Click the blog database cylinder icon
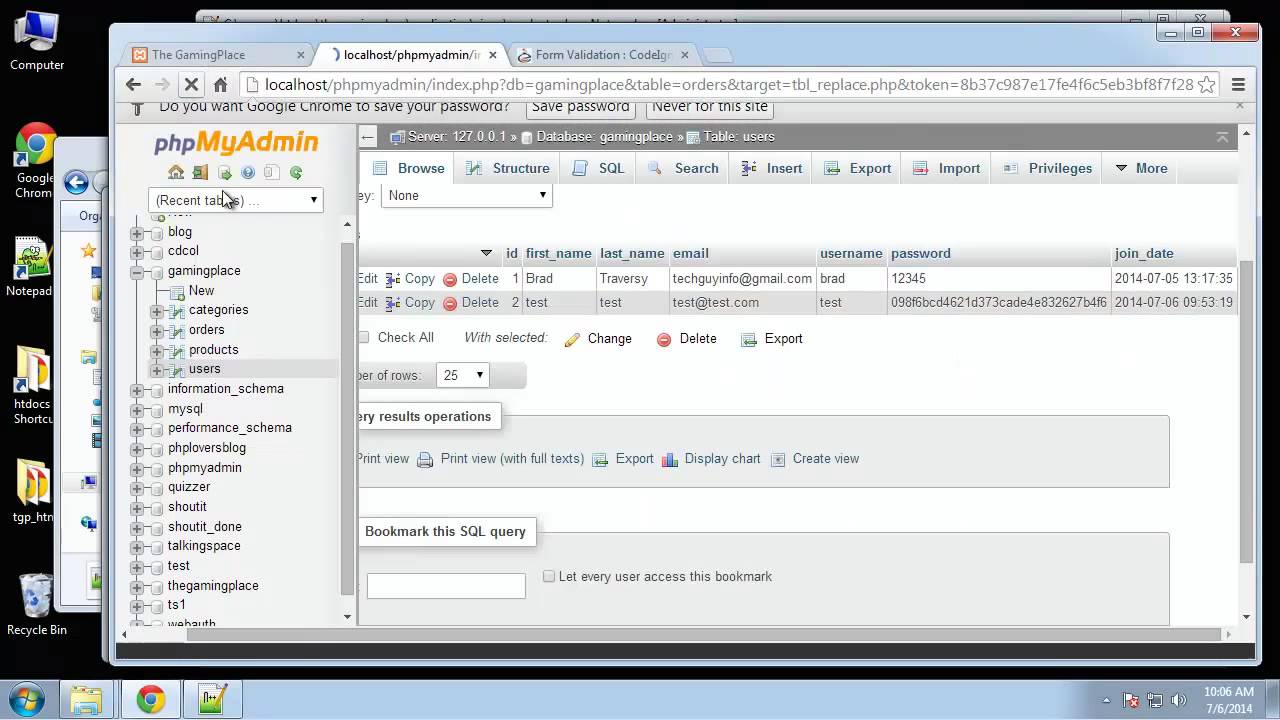This screenshot has width=1280, height=720. coord(157,232)
